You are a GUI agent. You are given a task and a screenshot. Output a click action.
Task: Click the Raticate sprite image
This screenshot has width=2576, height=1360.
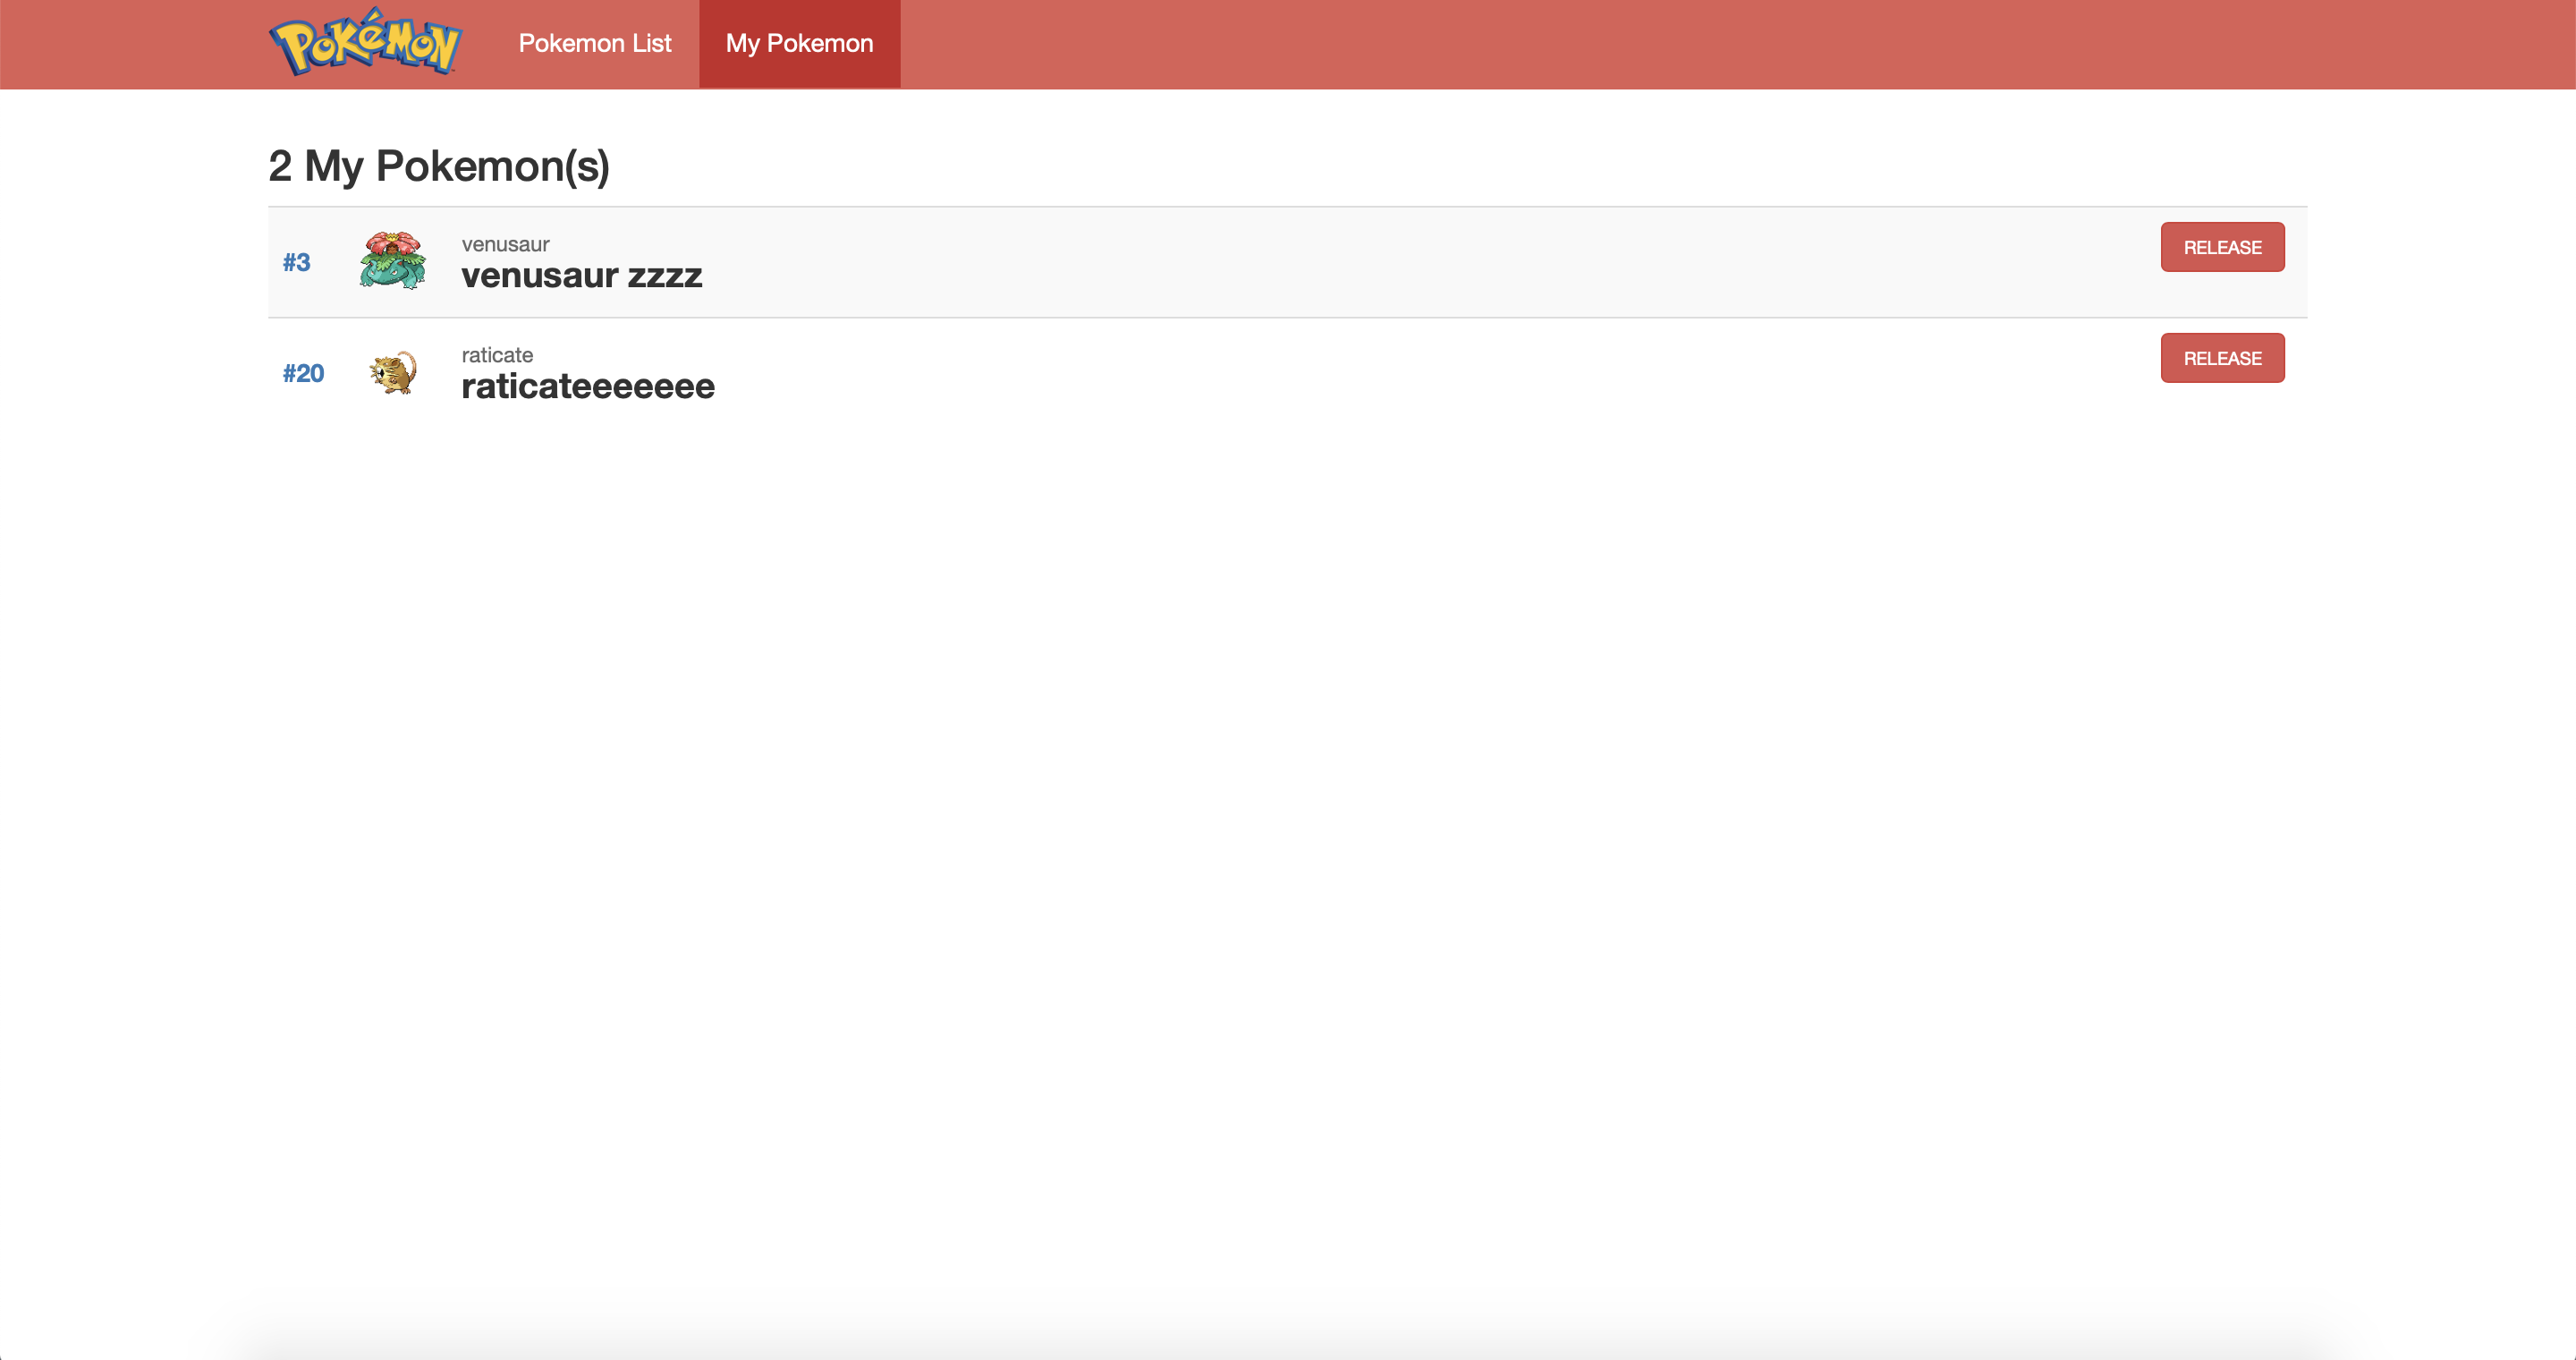click(x=392, y=372)
